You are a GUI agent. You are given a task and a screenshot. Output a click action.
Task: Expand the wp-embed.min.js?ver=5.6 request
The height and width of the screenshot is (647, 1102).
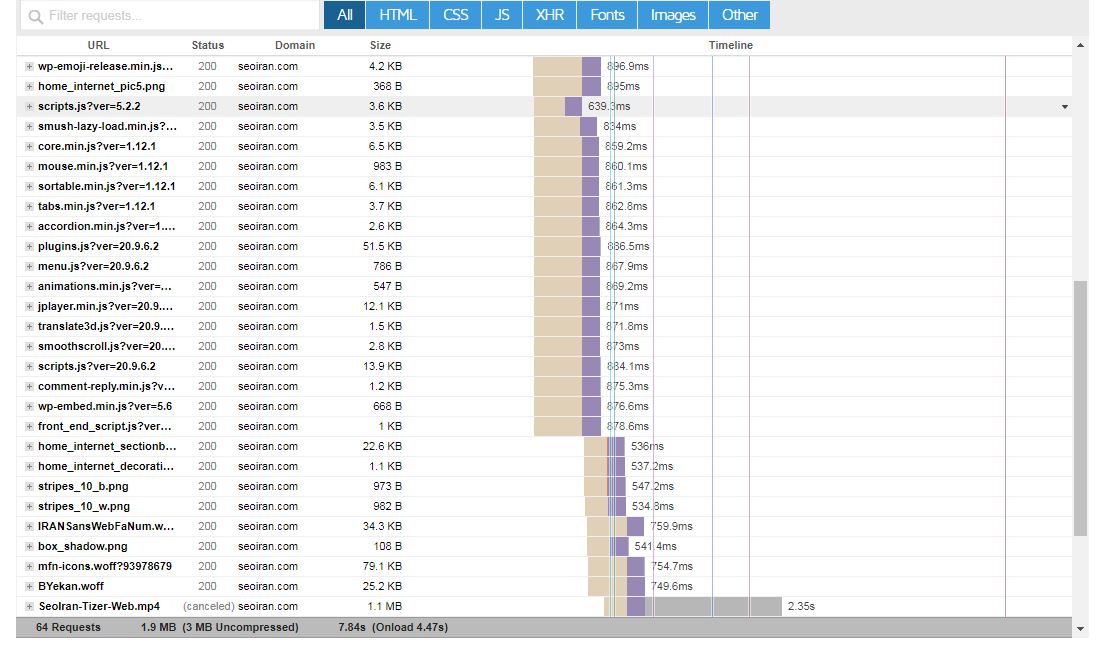click(30, 407)
